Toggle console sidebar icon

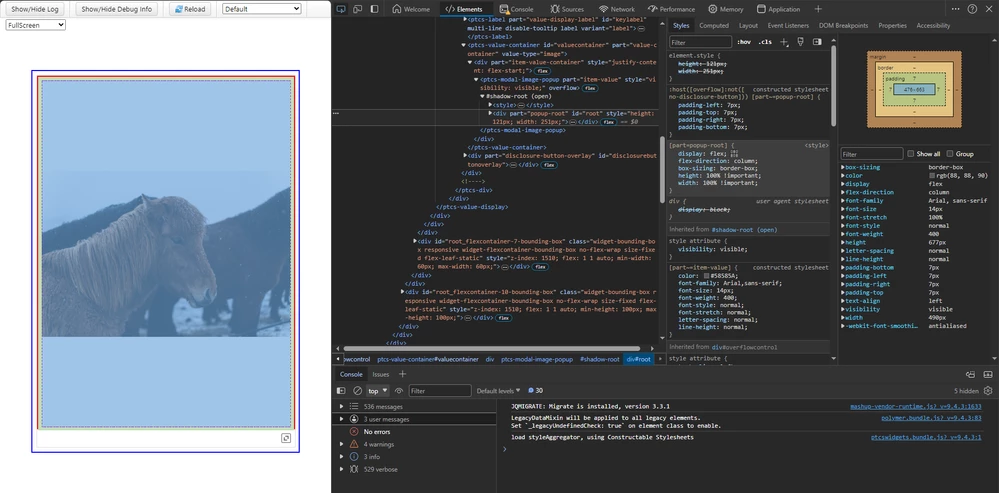coord(341,390)
